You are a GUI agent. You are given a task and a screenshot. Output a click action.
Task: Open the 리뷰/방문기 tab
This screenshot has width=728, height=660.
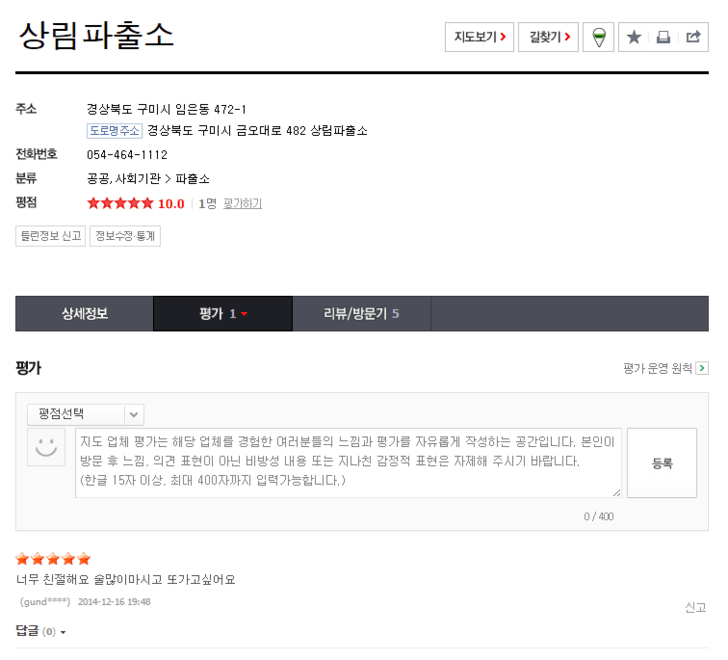(x=361, y=314)
